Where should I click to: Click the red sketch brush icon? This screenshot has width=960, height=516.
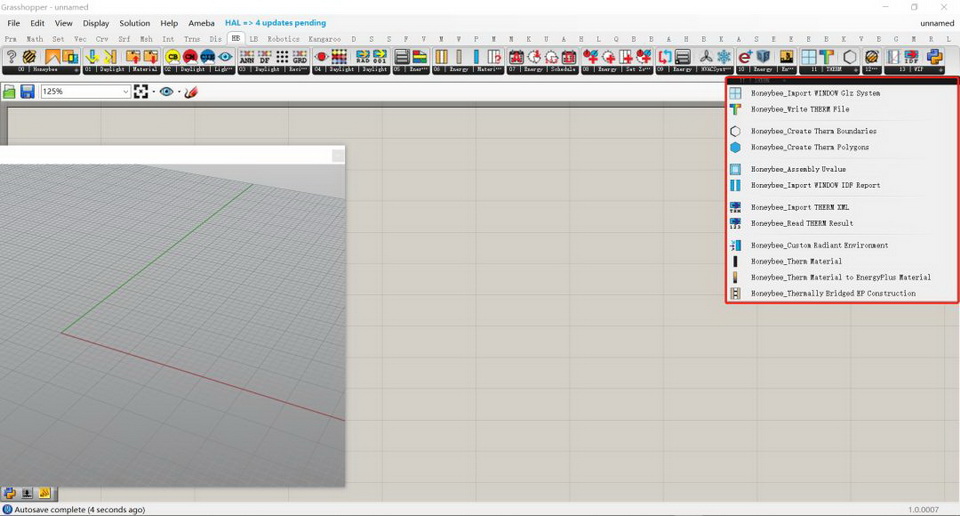(191, 92)
